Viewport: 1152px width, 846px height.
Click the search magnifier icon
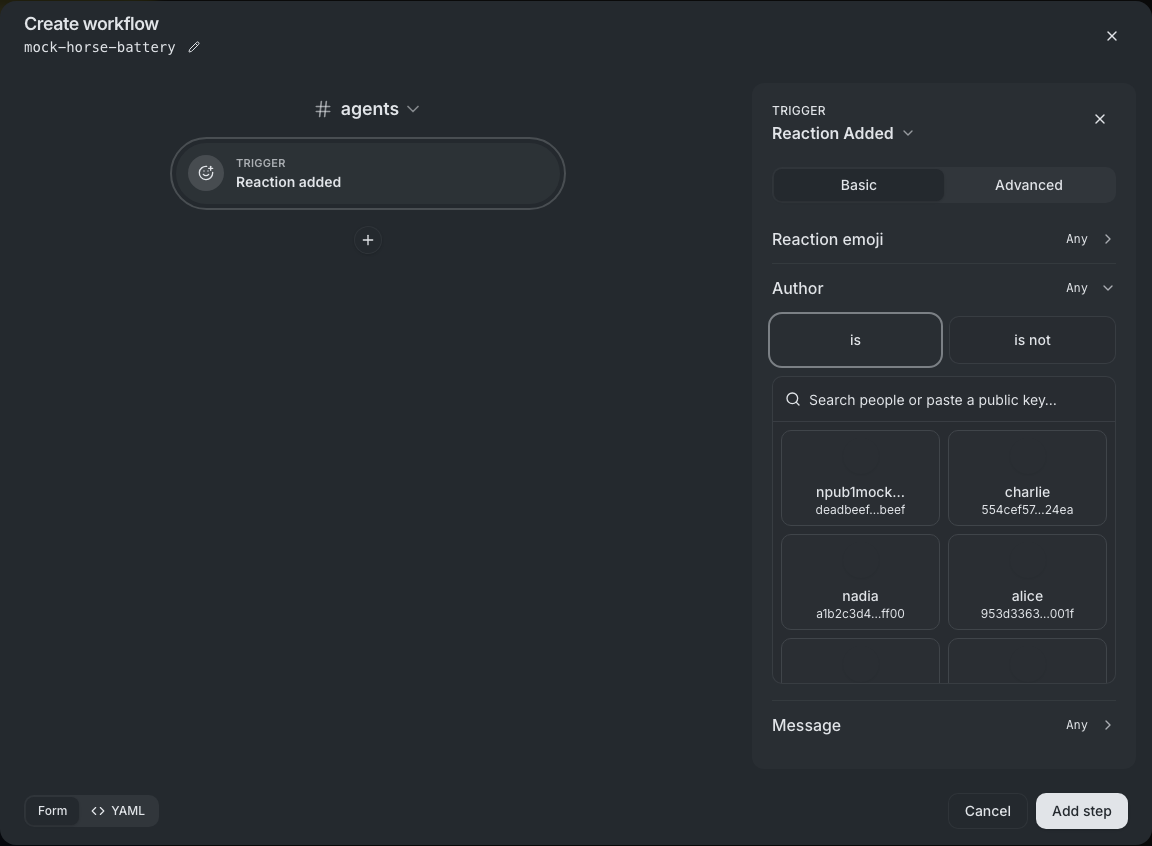coord(793,400)
